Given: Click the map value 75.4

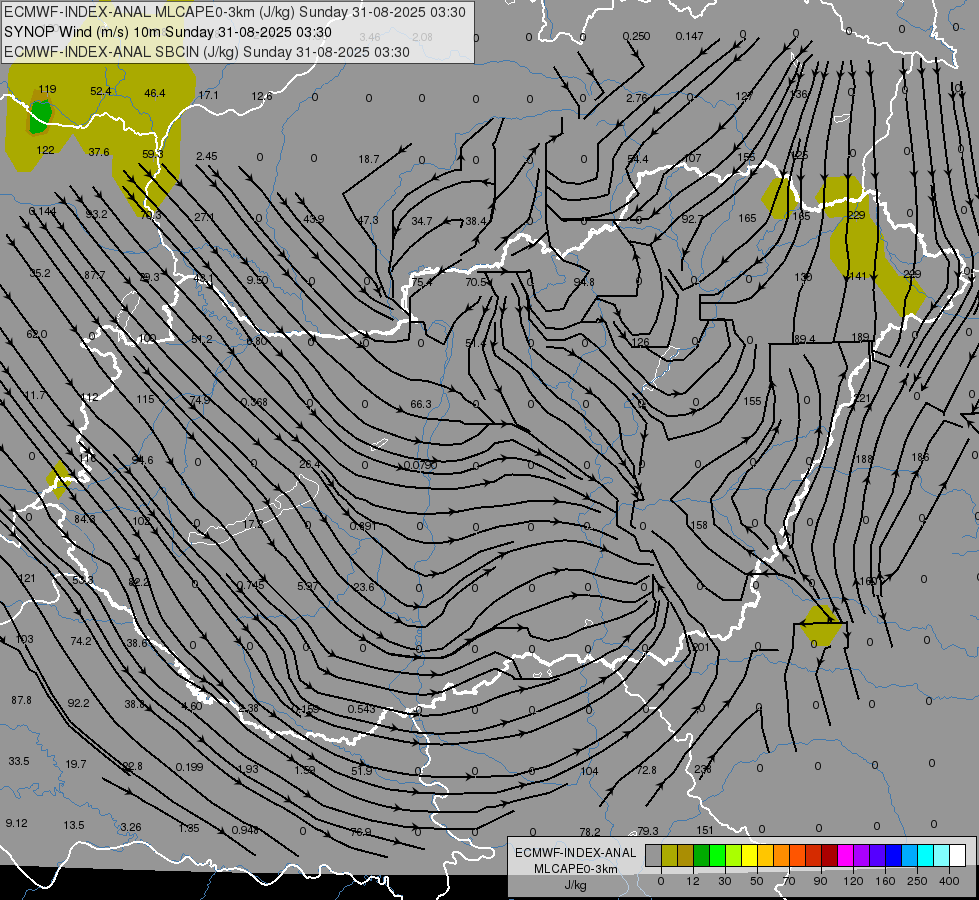Looking at the screenshot, I should pyautogui.click(x=421, y=282).
